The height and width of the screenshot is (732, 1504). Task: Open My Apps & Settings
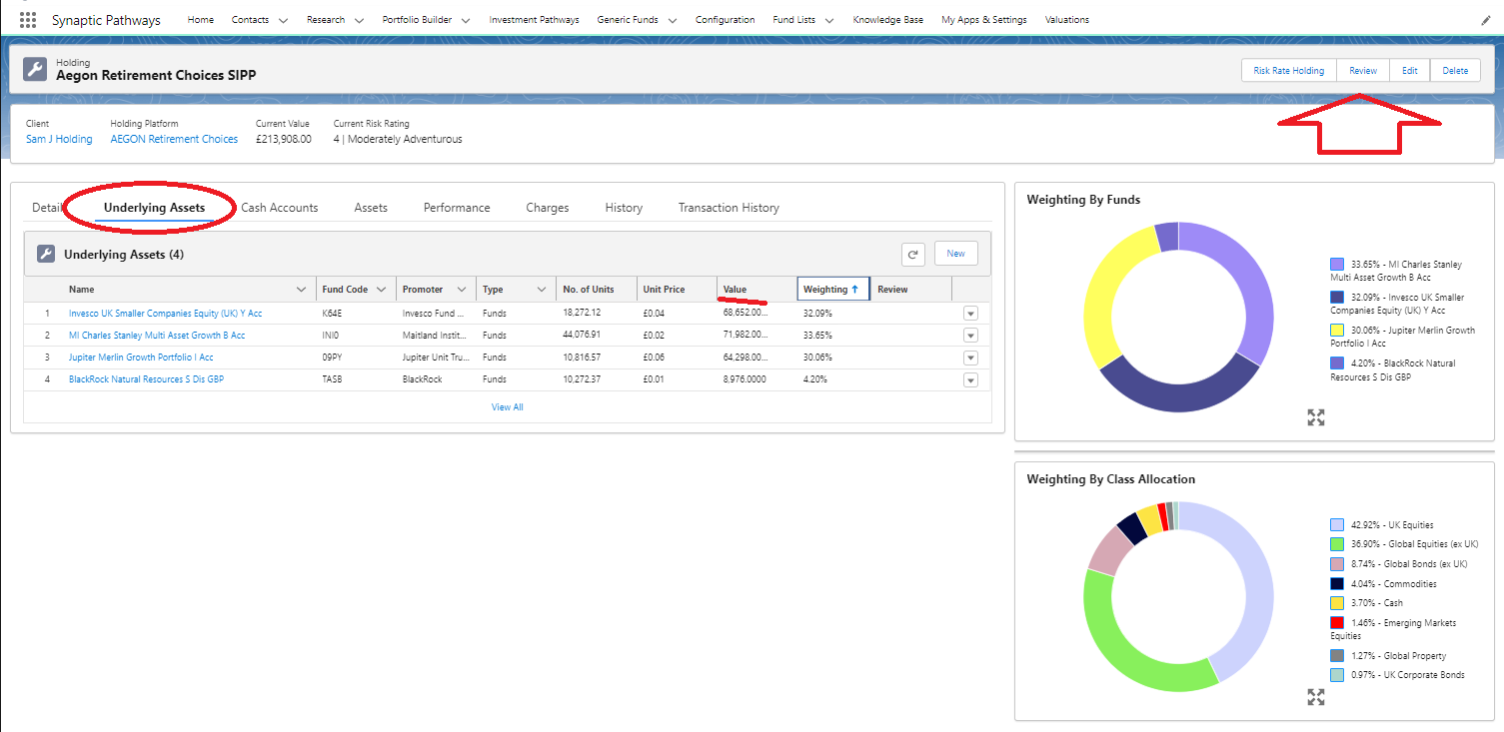pos(984,20)
